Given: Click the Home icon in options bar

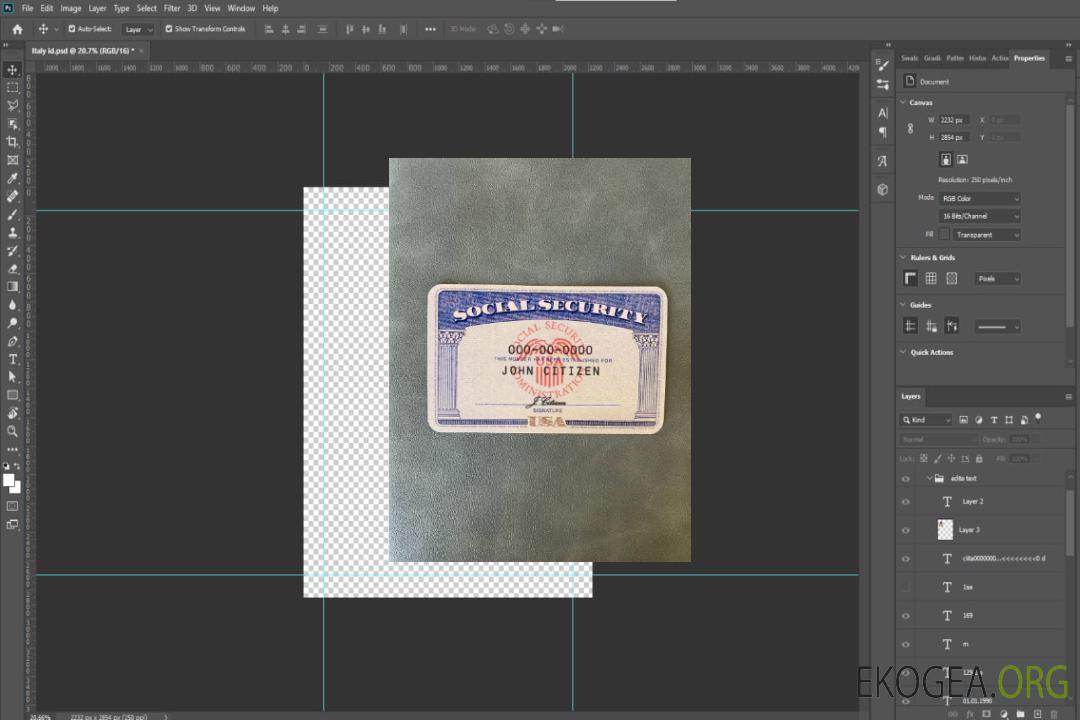Looking at the screenshot, I should 17,29.
